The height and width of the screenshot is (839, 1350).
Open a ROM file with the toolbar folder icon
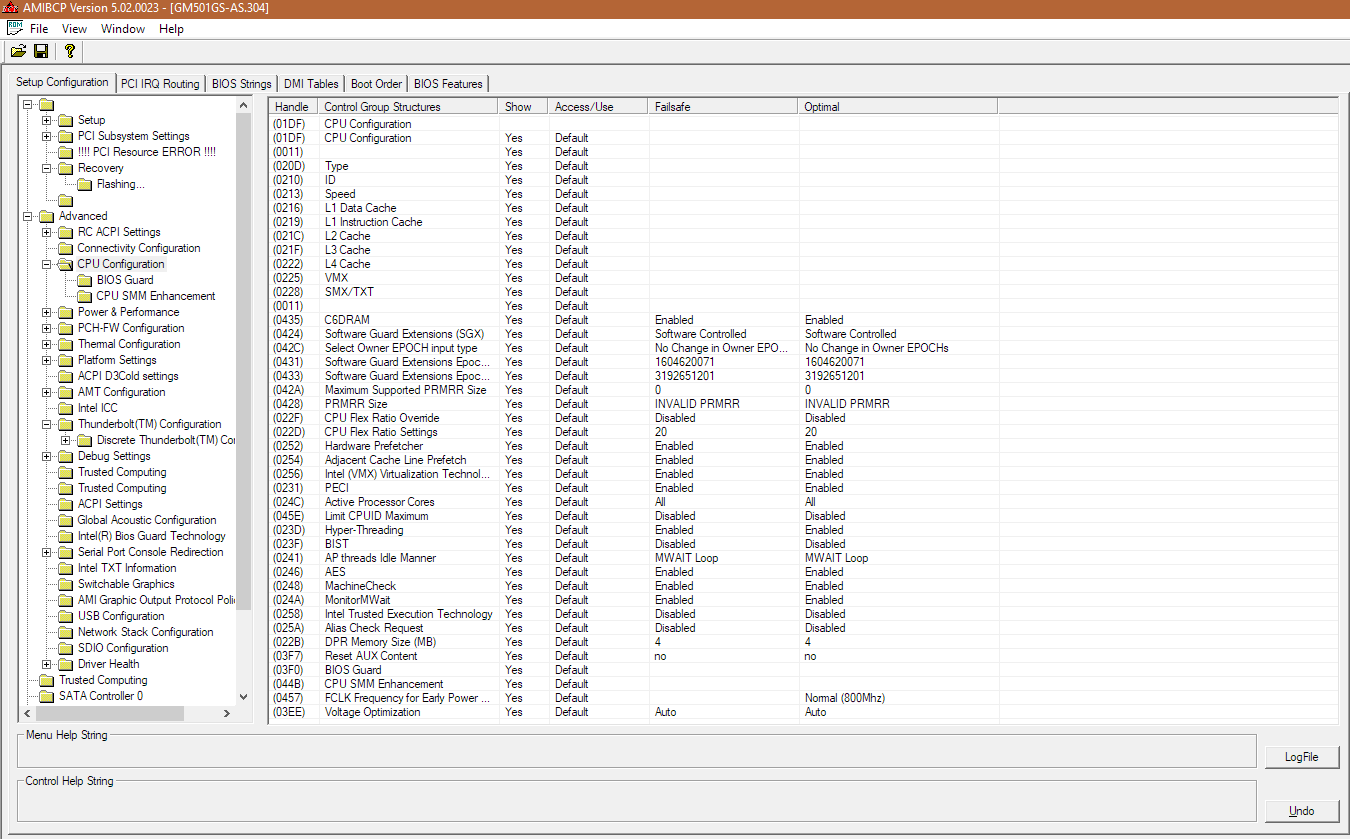(19, 51)
